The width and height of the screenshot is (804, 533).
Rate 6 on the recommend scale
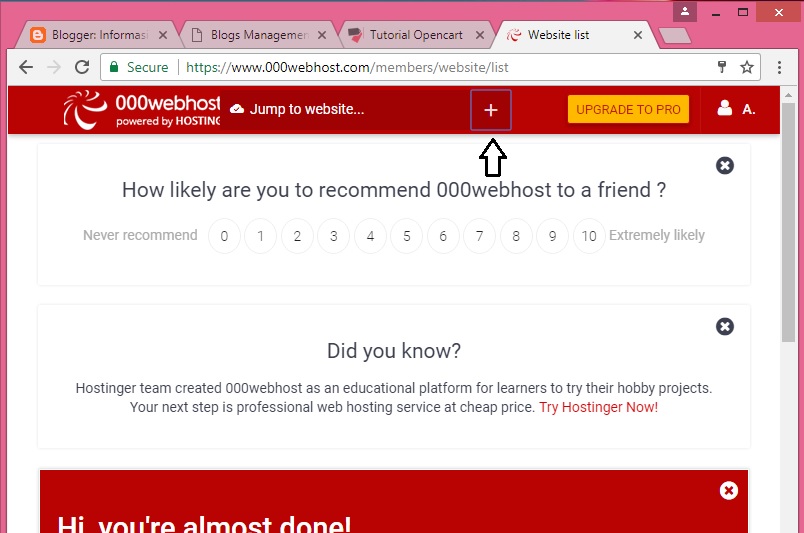coord(443,236)
